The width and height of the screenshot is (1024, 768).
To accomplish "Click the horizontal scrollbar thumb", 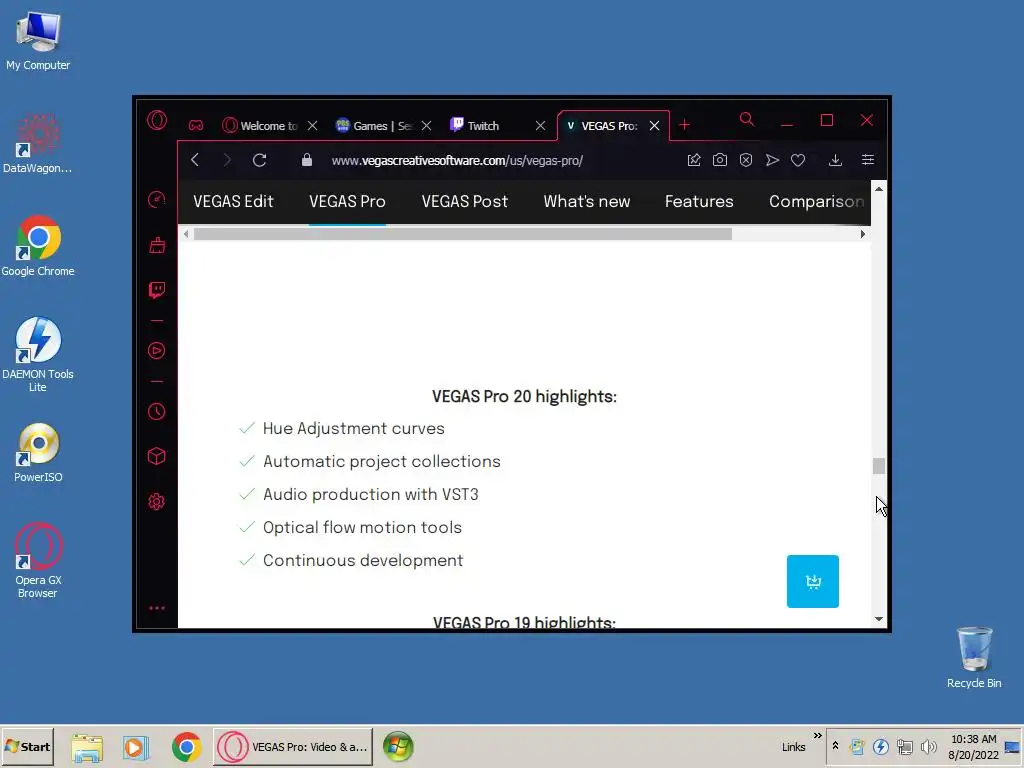I will 462,234.
